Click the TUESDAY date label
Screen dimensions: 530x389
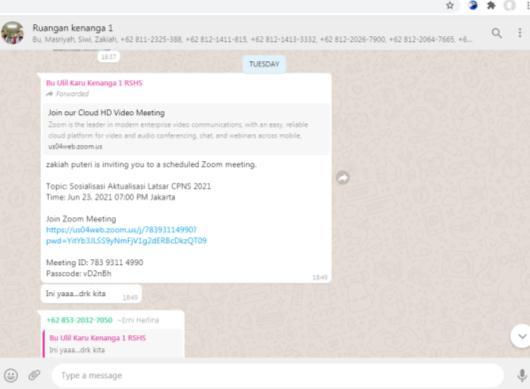point(264,64)
